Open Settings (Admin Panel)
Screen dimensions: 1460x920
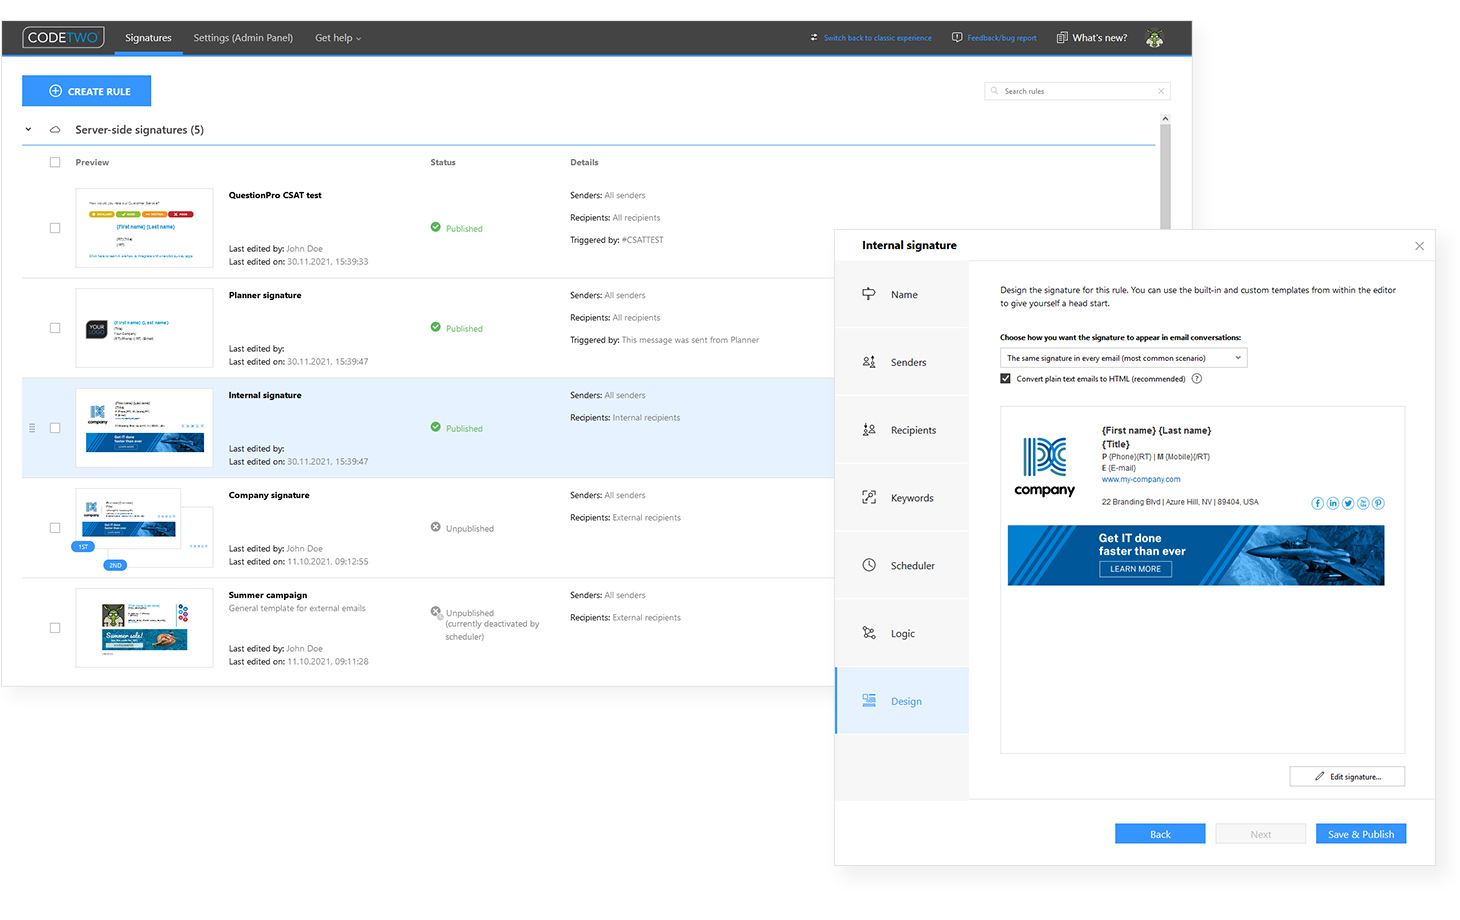coord(243,37)
